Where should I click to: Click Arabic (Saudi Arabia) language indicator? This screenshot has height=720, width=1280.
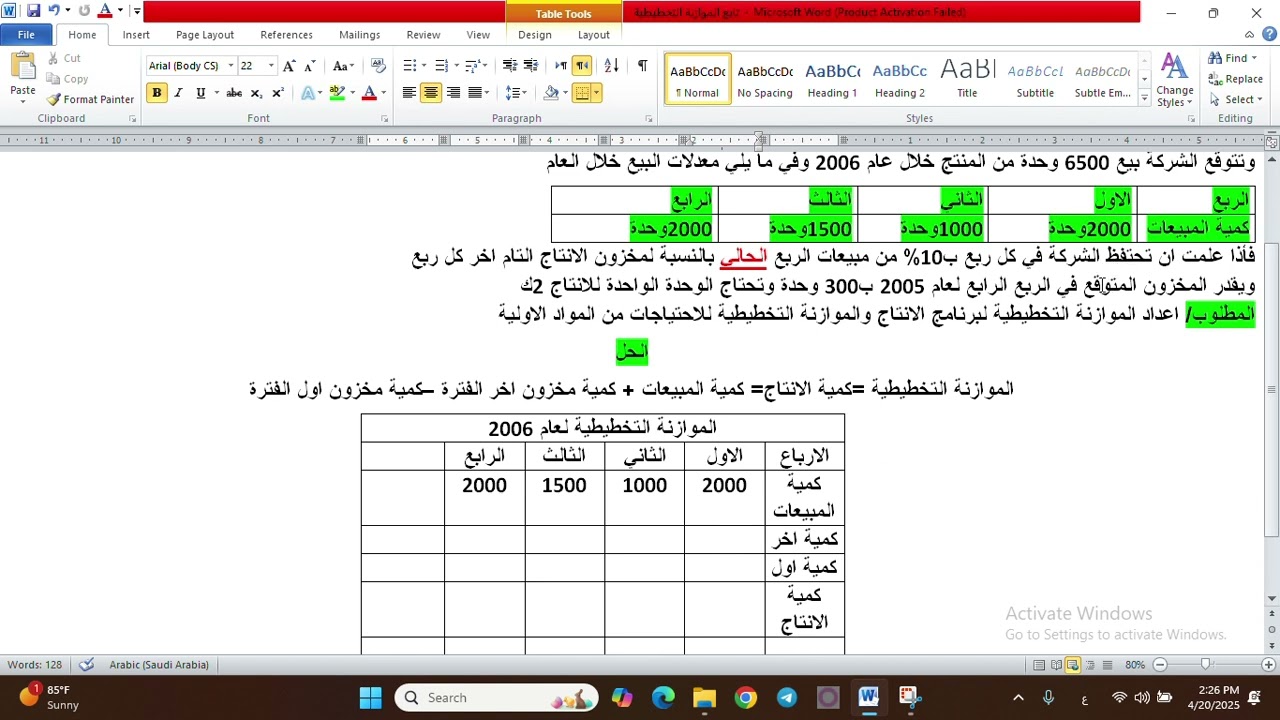tap(159, 665)
